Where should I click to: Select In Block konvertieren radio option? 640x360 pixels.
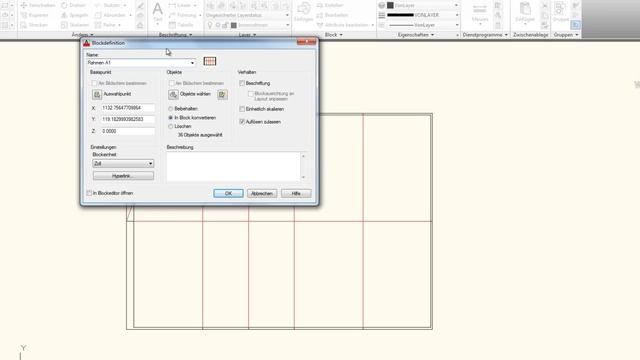tap(171, 118)
